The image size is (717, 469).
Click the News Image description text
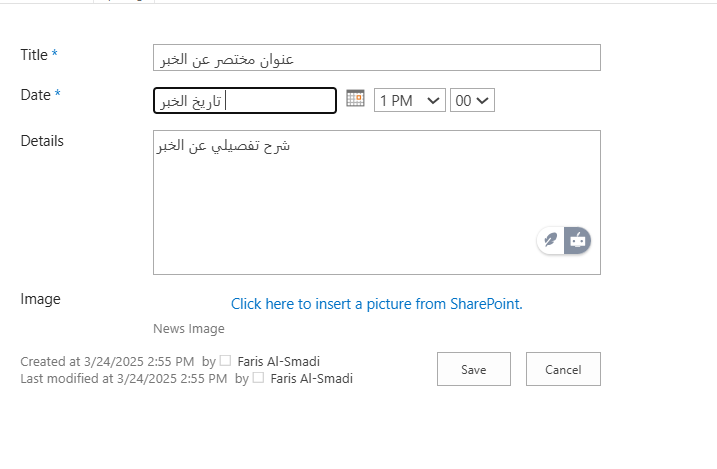click(x=189, y=329)
